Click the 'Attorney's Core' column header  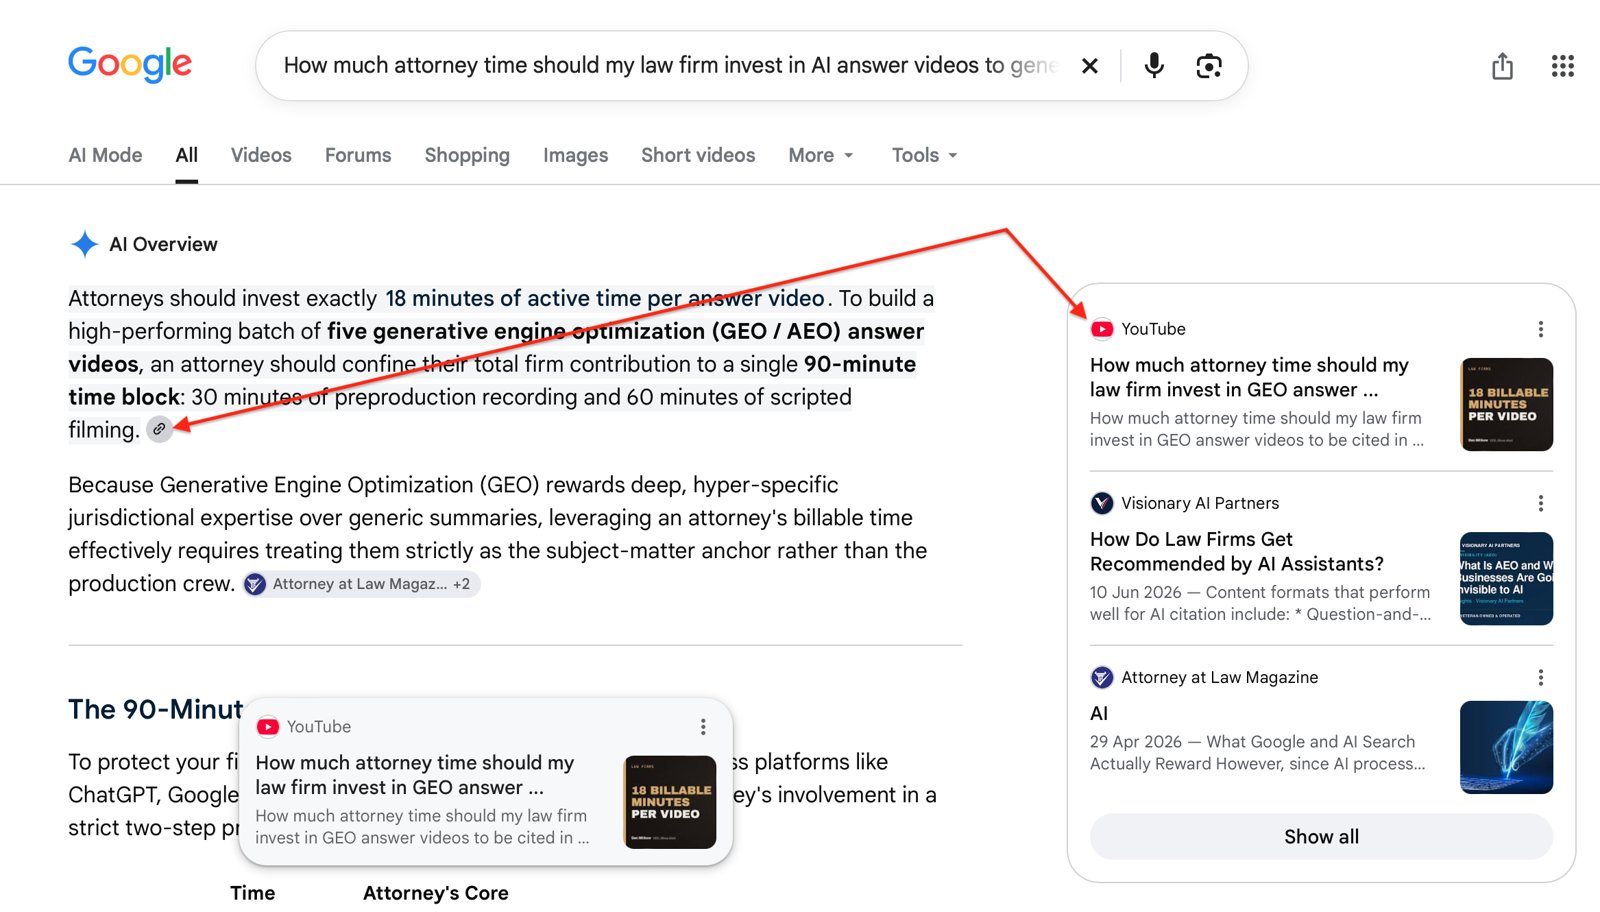pos(436,893)
